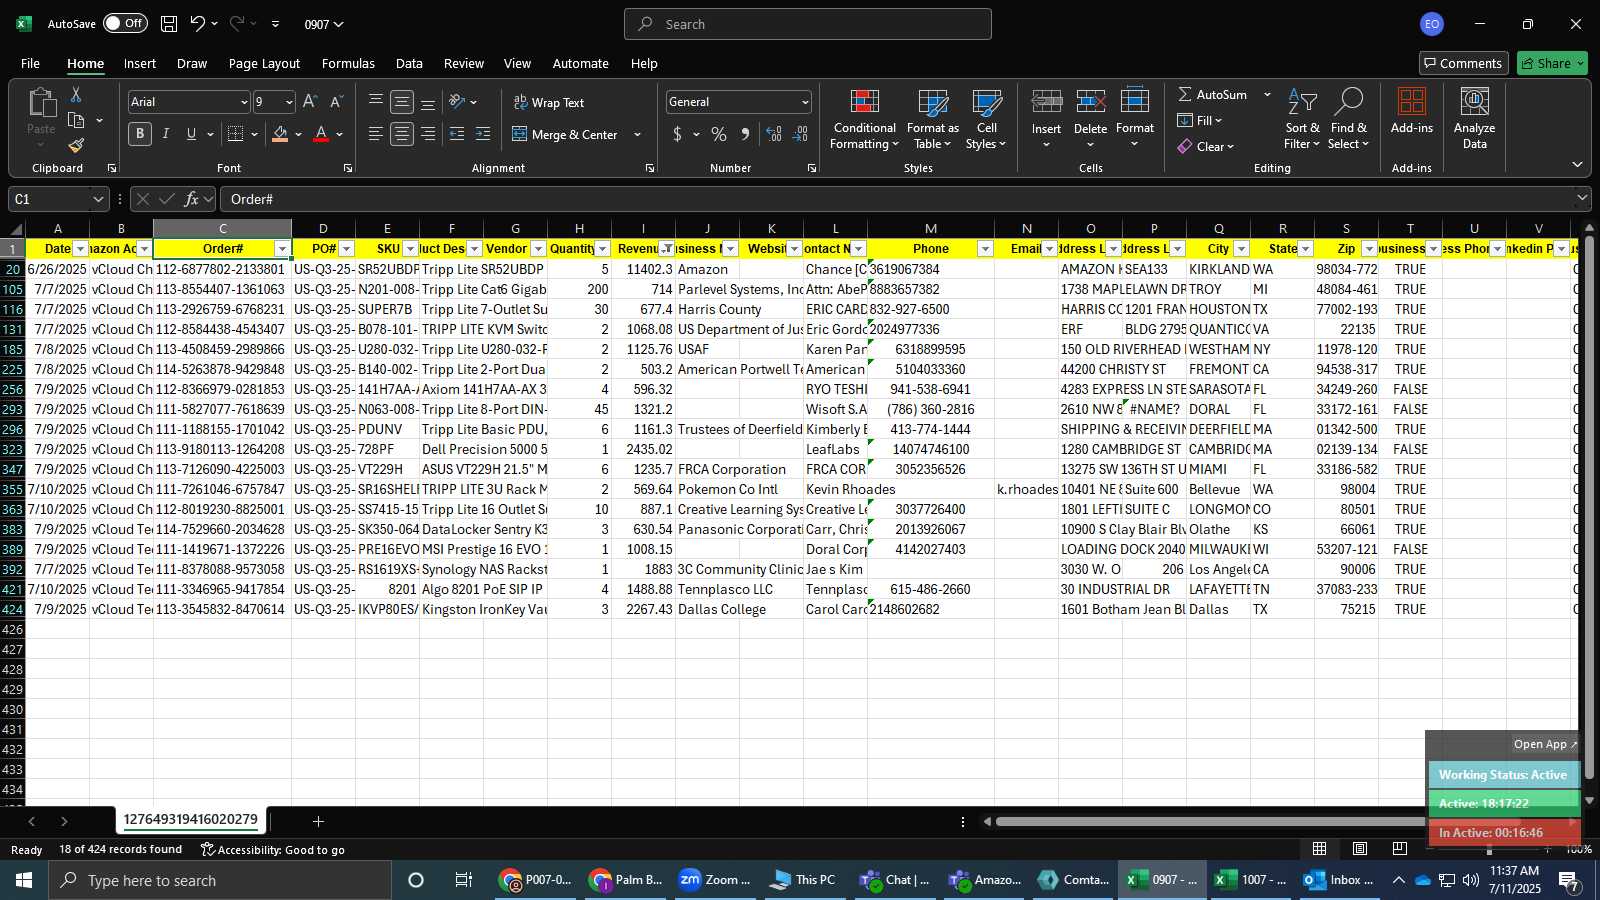Click Insert cells icon

[1046, 101]
